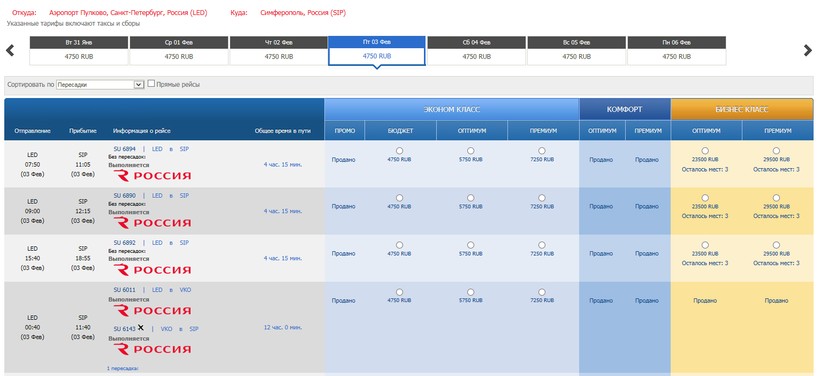Open flight link SU 6011
Screen dimensions: 820x376
124,290
